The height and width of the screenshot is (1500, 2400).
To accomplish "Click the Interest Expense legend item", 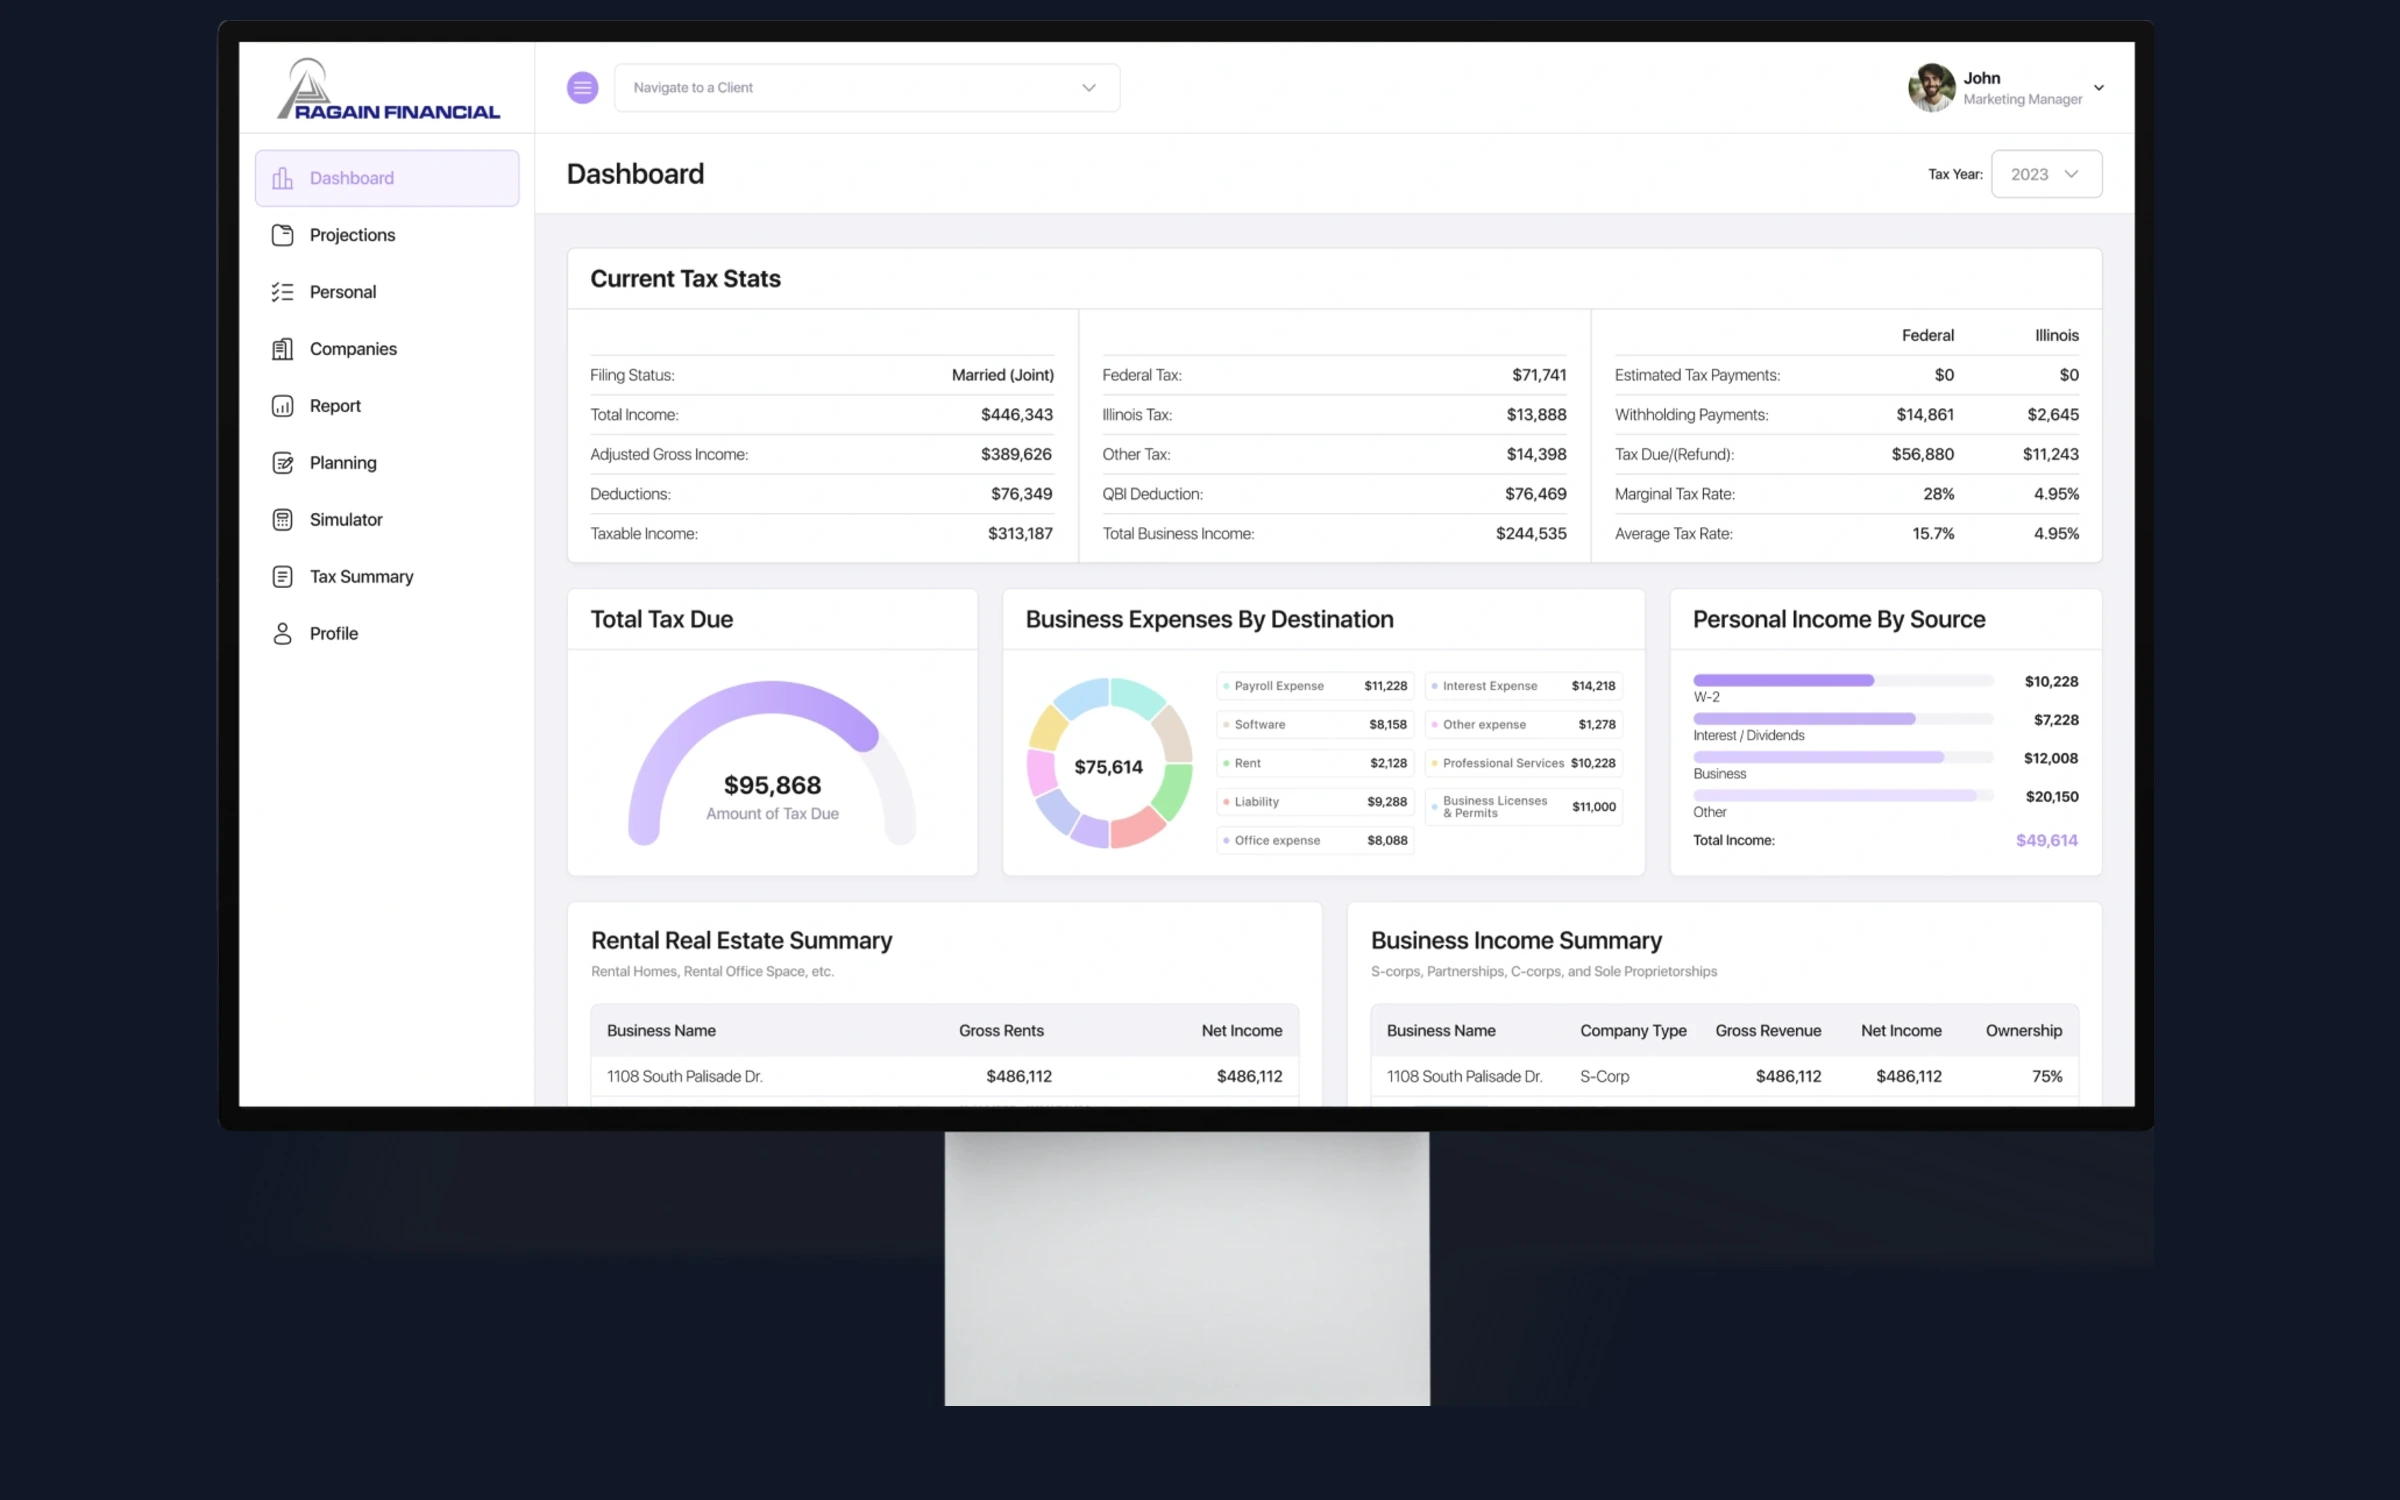I will pos(1523,686).
